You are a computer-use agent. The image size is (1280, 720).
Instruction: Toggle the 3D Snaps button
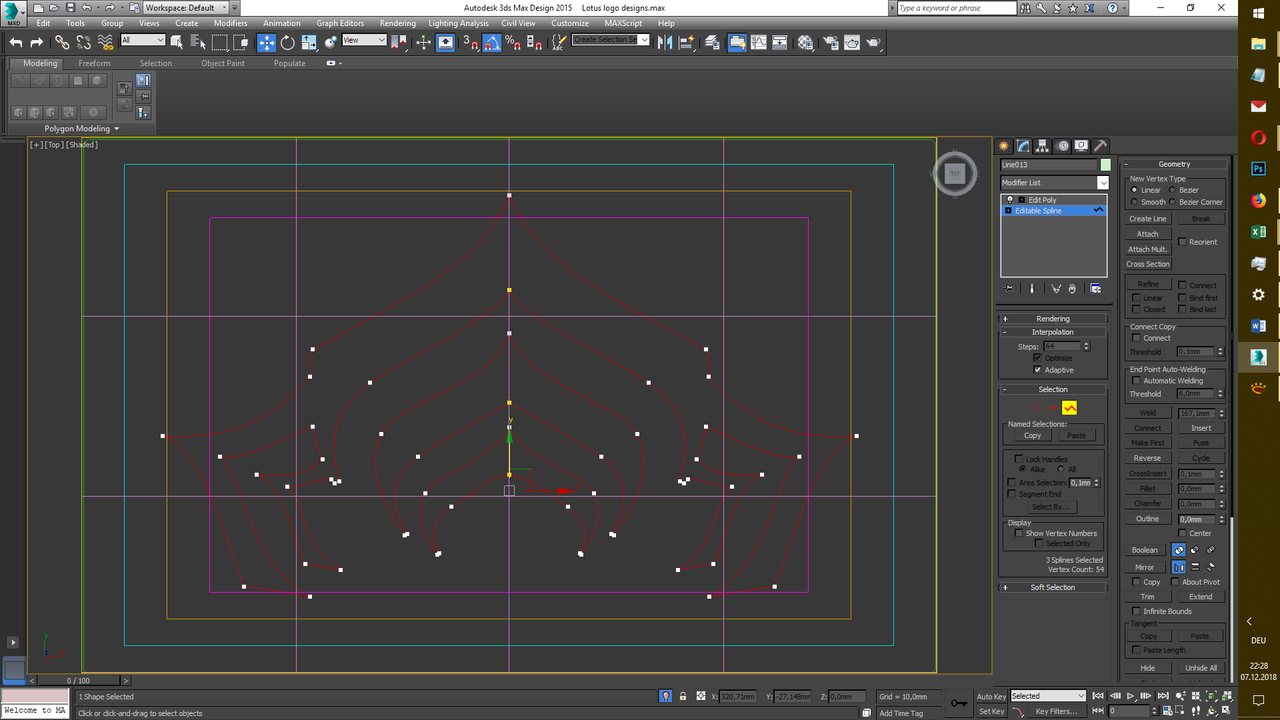pos(471,42)
